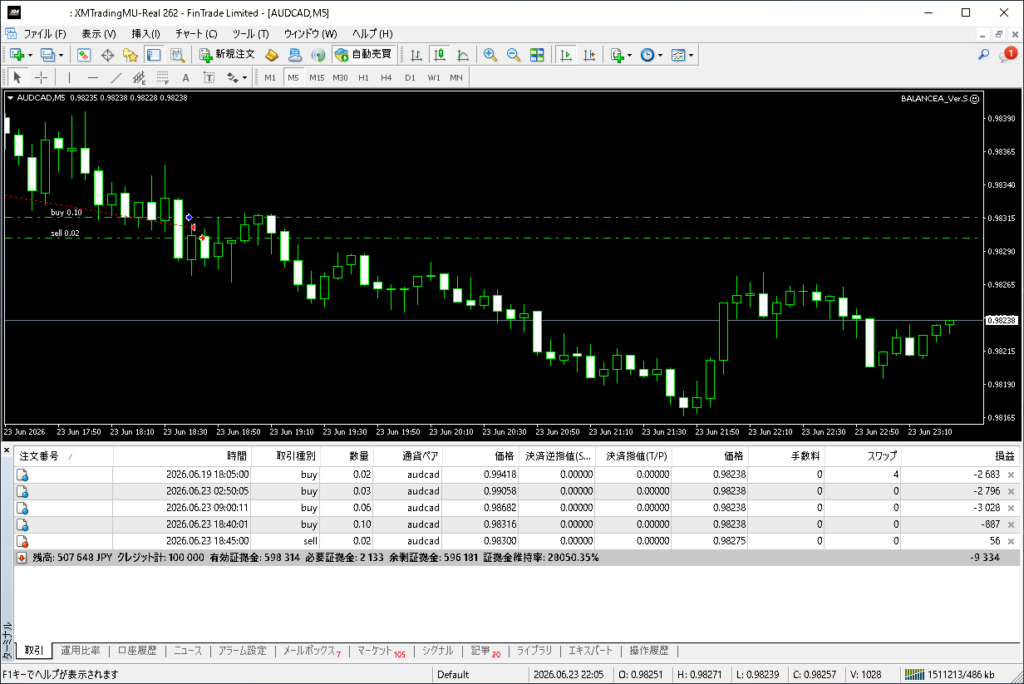The height and width of the screenshot is (684, 1024).
Task: Close the sell 0.02 order row
Action: click(x=1011, y=542)
